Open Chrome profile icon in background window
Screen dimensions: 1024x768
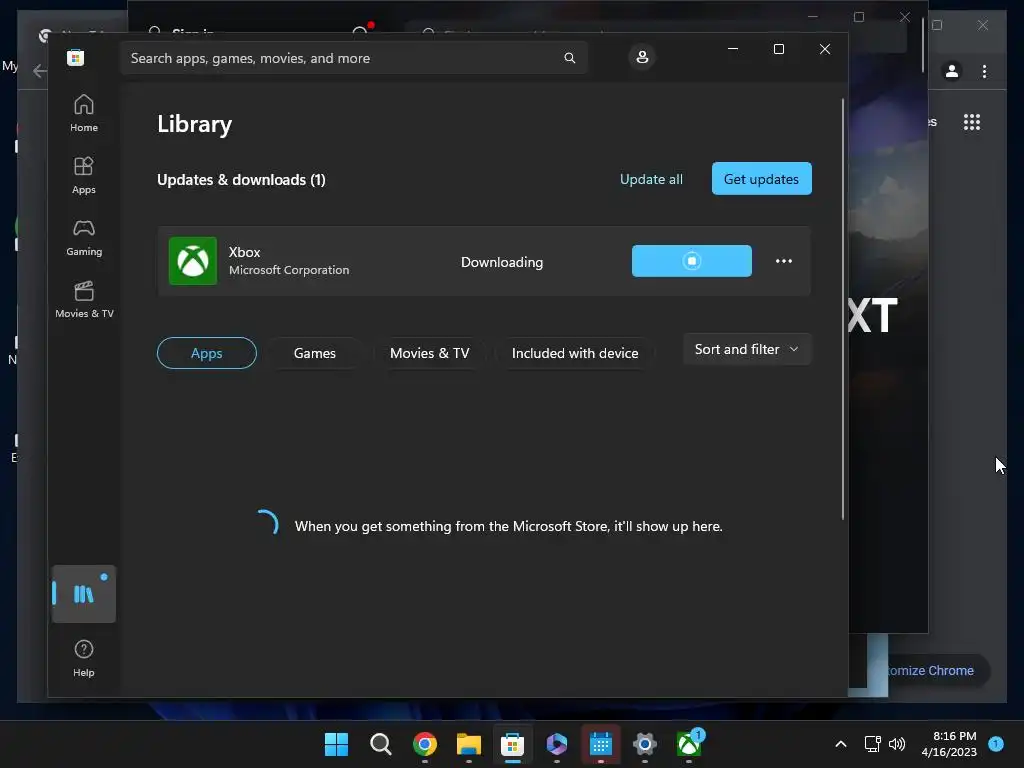[x=952, y=71]
